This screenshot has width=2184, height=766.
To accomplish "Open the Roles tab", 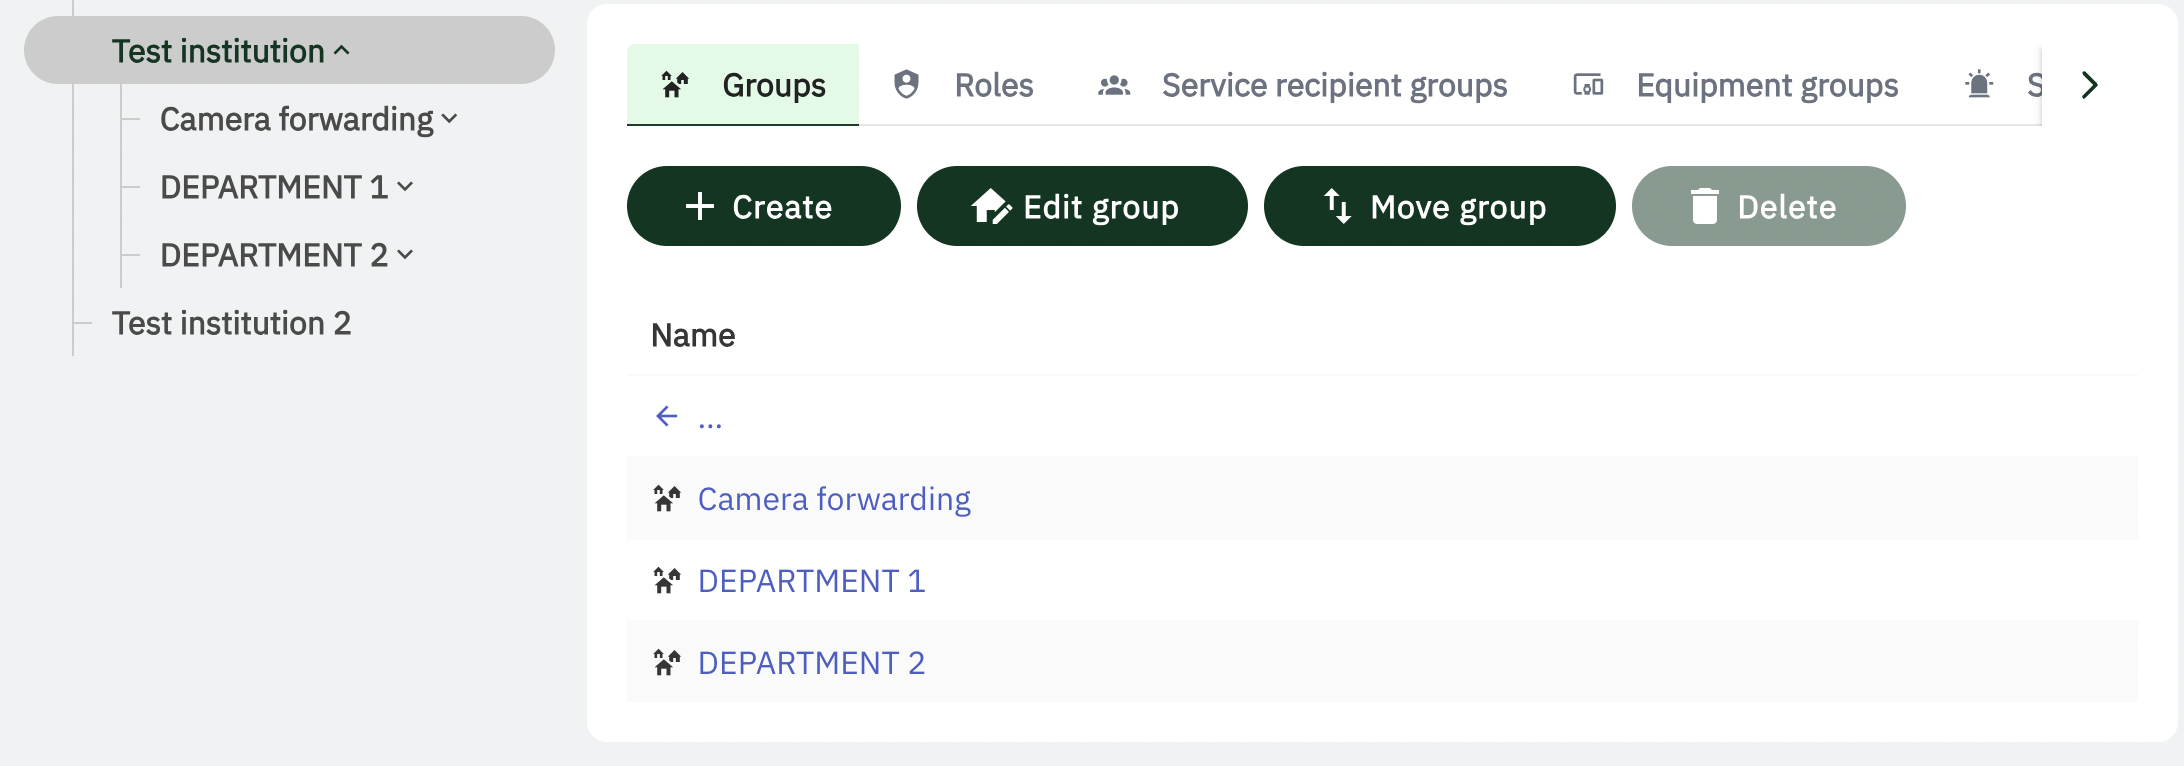I will [963, 85].
